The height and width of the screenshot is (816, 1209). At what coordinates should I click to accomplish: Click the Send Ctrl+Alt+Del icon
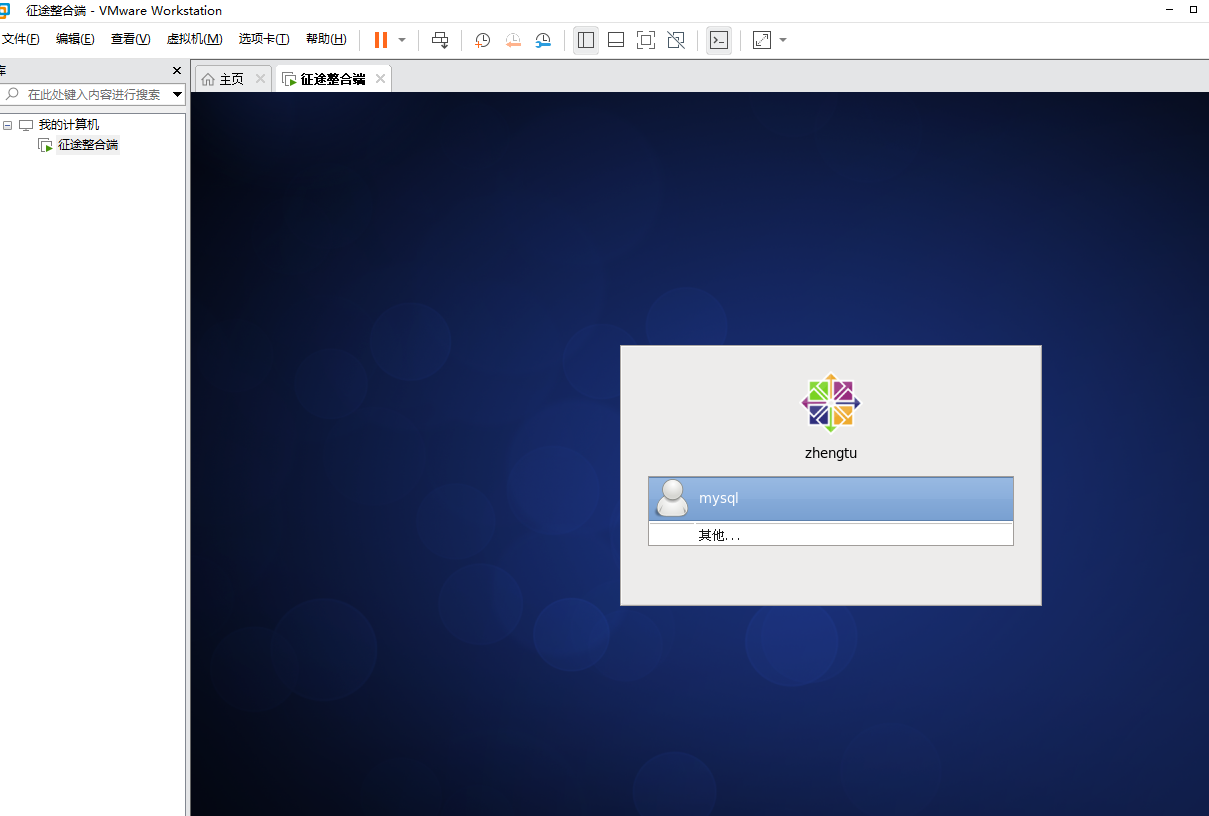440,40
